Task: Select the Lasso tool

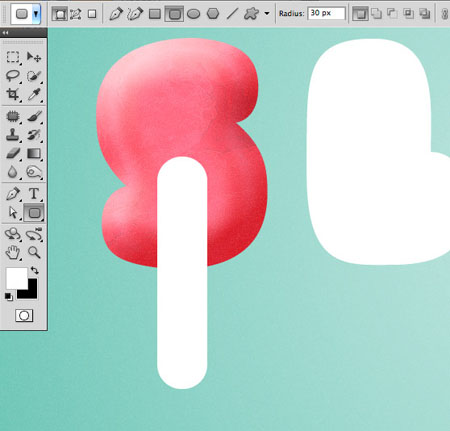Action: pyautogui.click(x=13, y=76)
